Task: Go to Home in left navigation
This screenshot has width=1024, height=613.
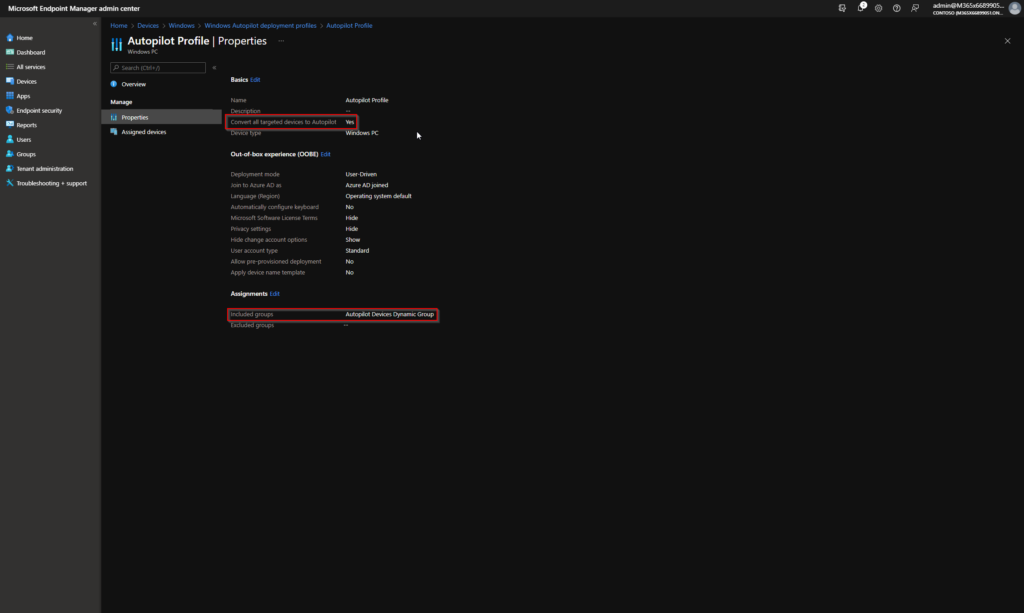Action: pyautogui.click(x=25, y=38)
